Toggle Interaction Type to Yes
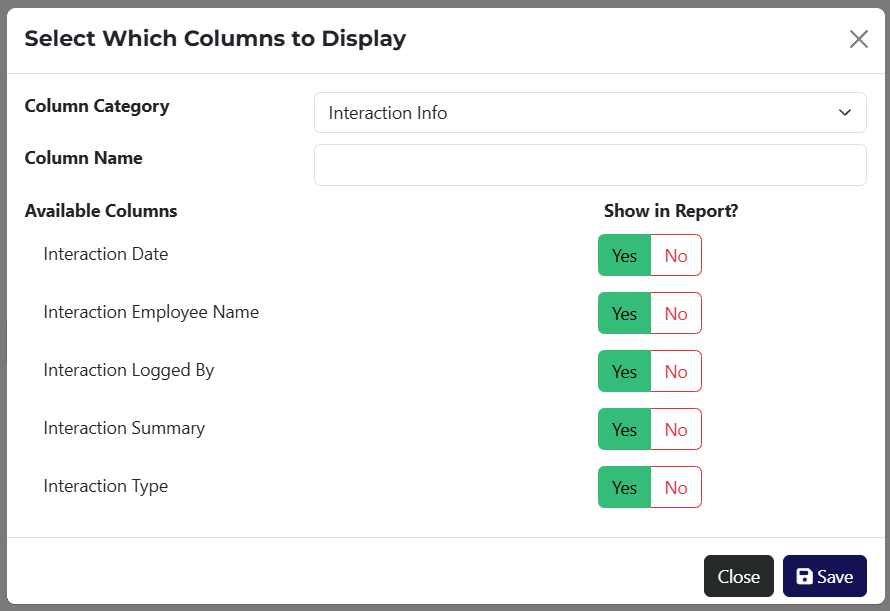The width and height of the screenshot is (890, 611). 624,487
